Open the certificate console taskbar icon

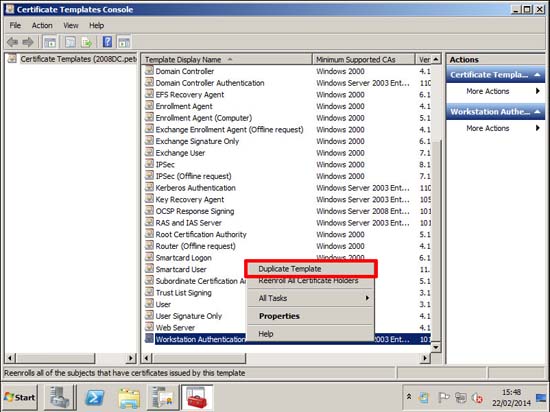162,398
